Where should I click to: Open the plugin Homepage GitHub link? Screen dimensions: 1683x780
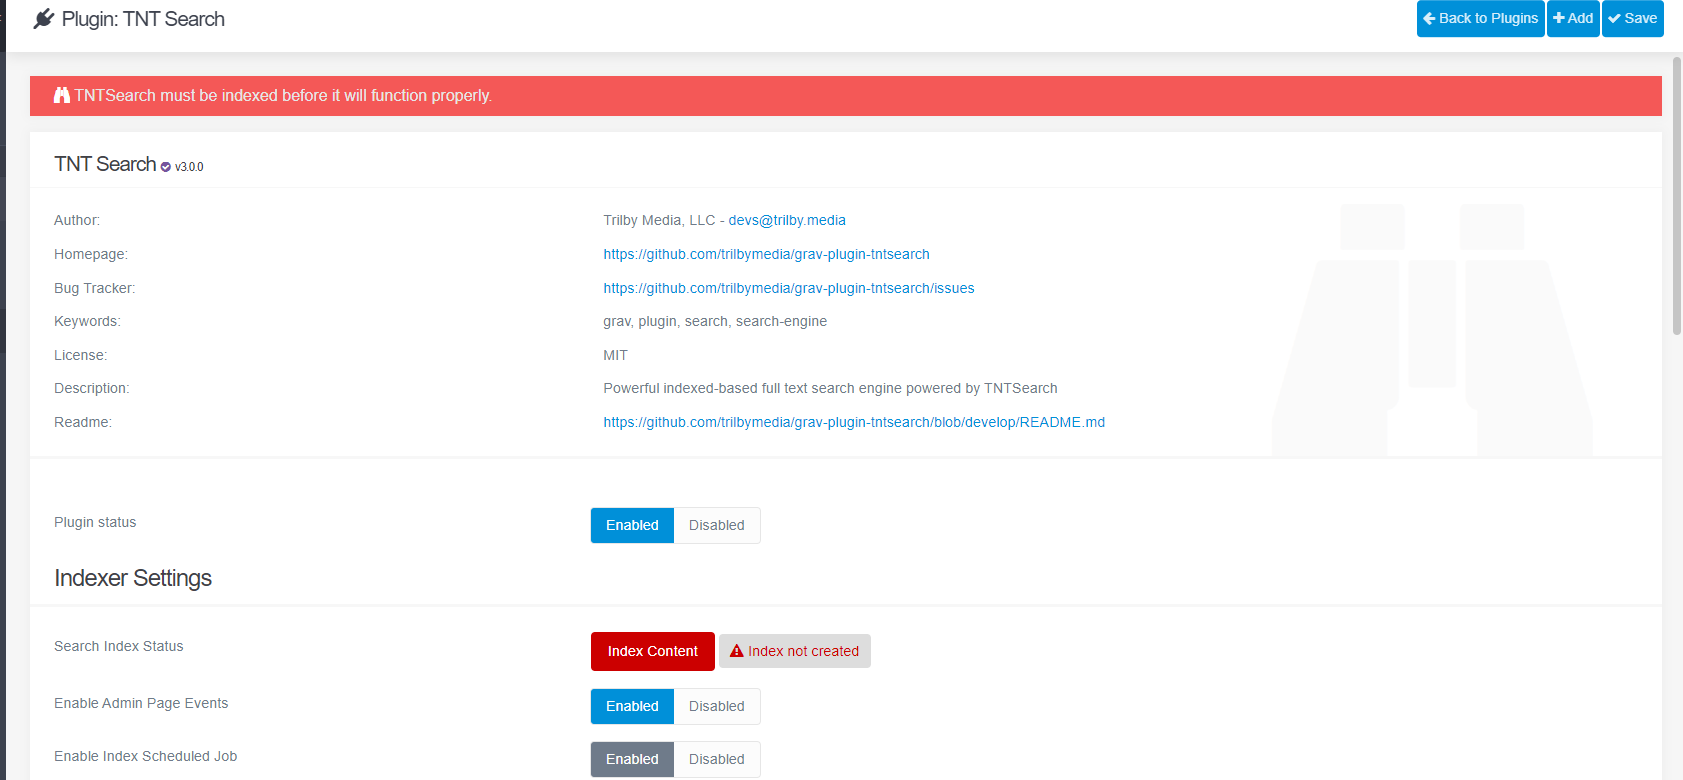coord(767,254)
